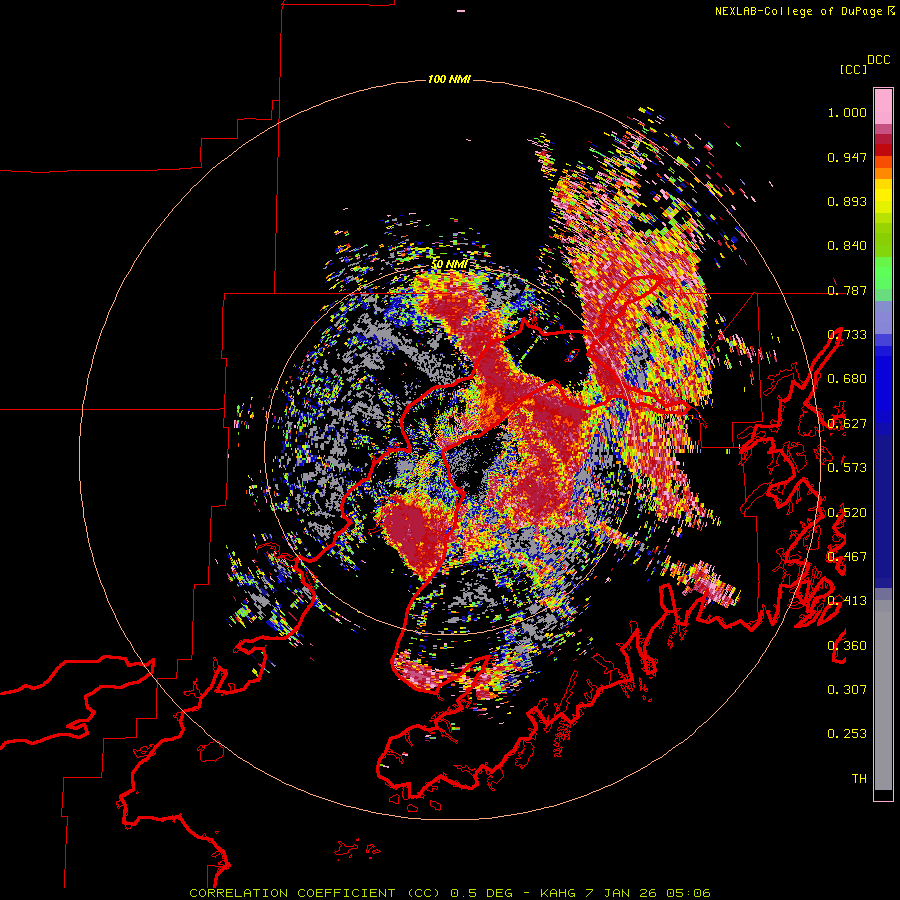Click the DCC product label
This screenshot has width=900, height=900.
pyautogui.click(x=878, y=60)
